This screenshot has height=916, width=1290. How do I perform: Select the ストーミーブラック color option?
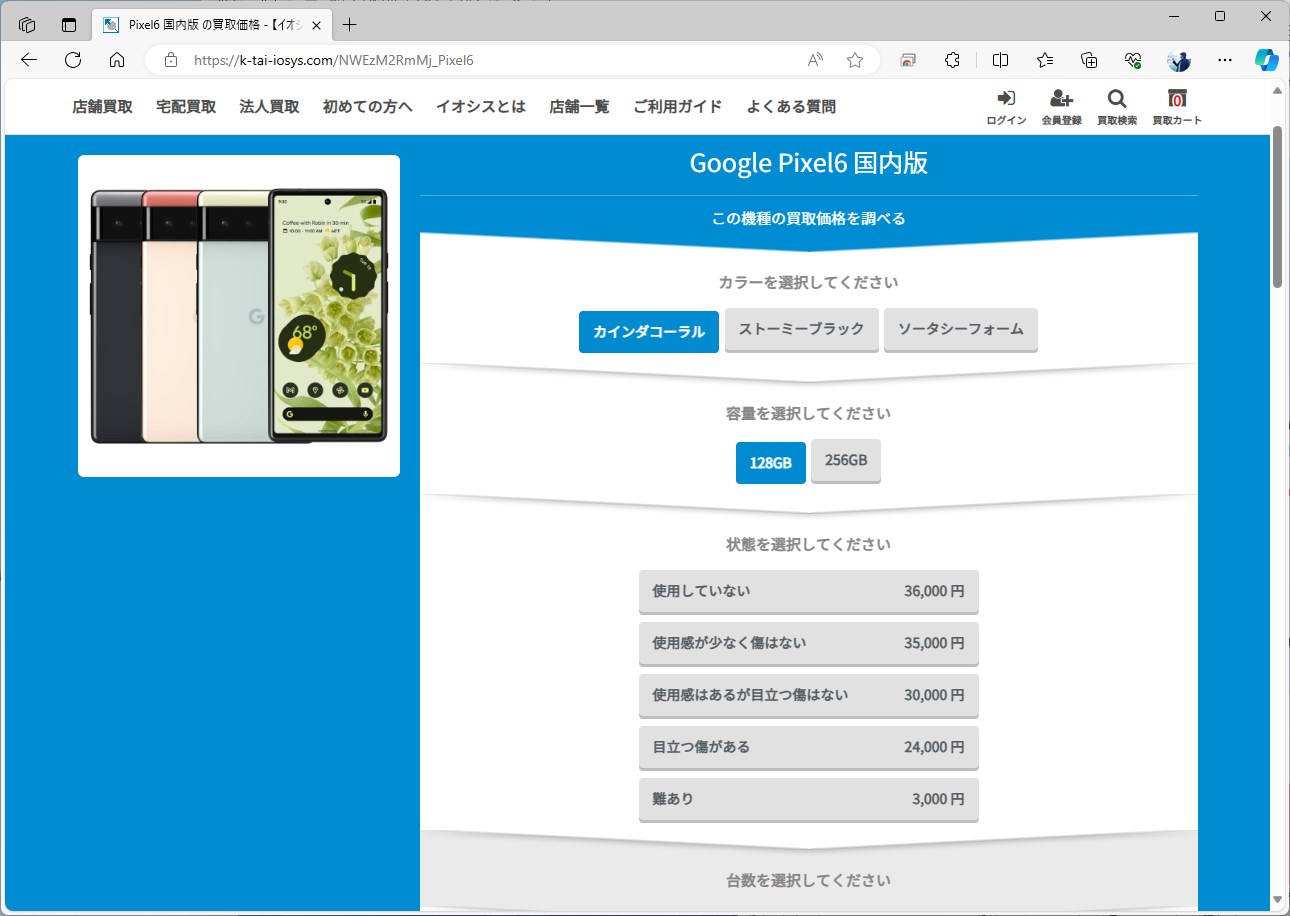(x=801, y=330)
